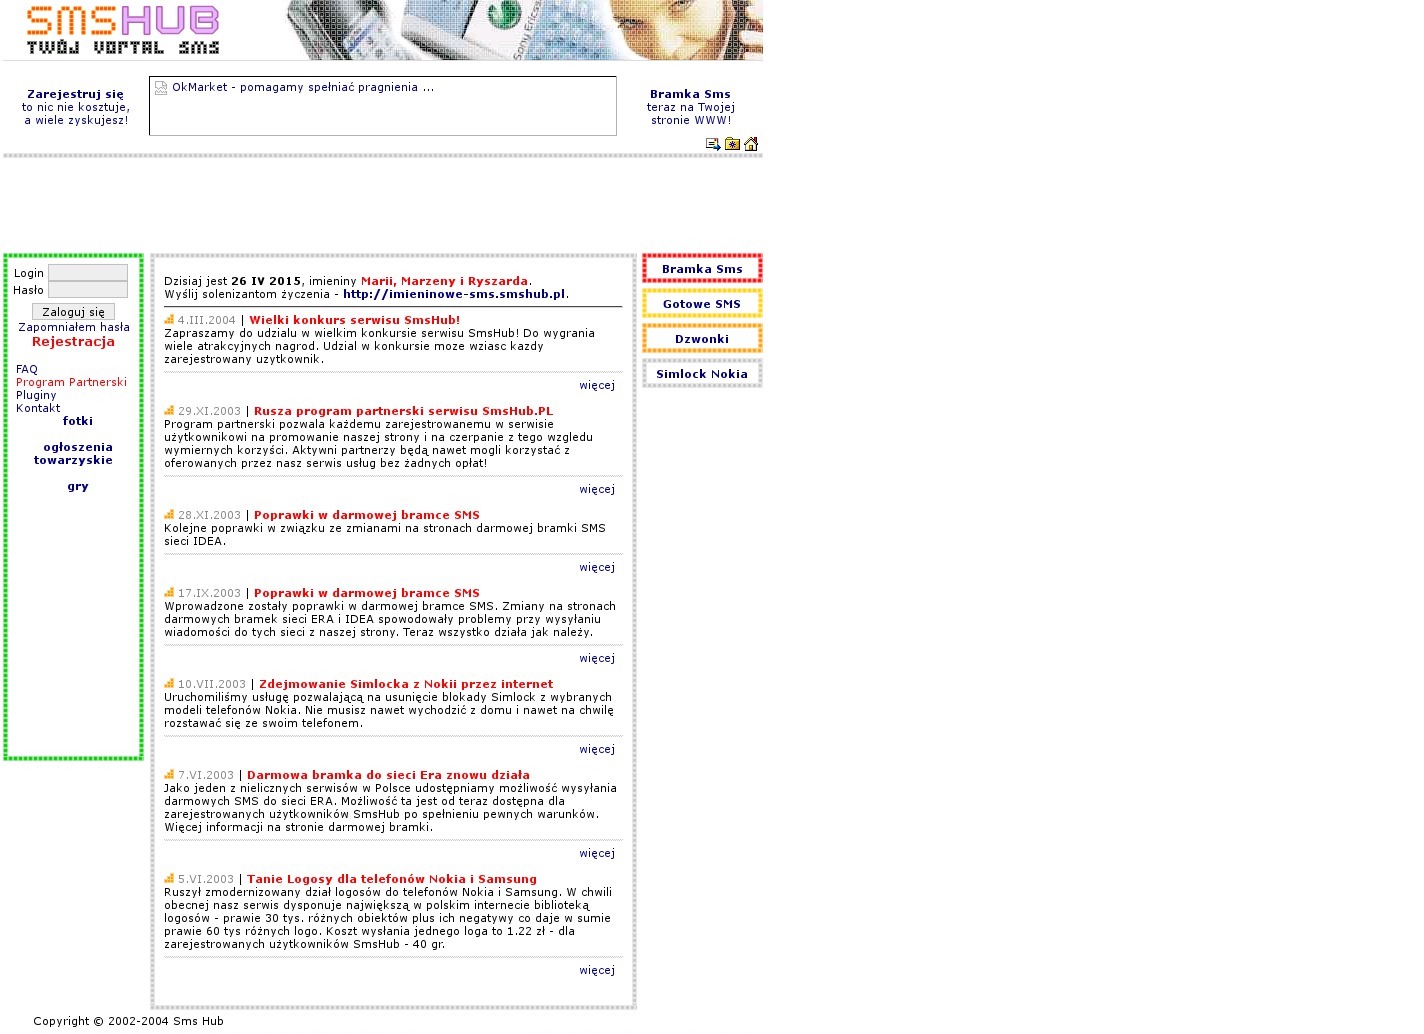The height and width of the screenshot is (1034, 1424).
Task: Open Rusza program partnerski serwisu SmsHub.PL headline
Action: [x=403, y=411]
